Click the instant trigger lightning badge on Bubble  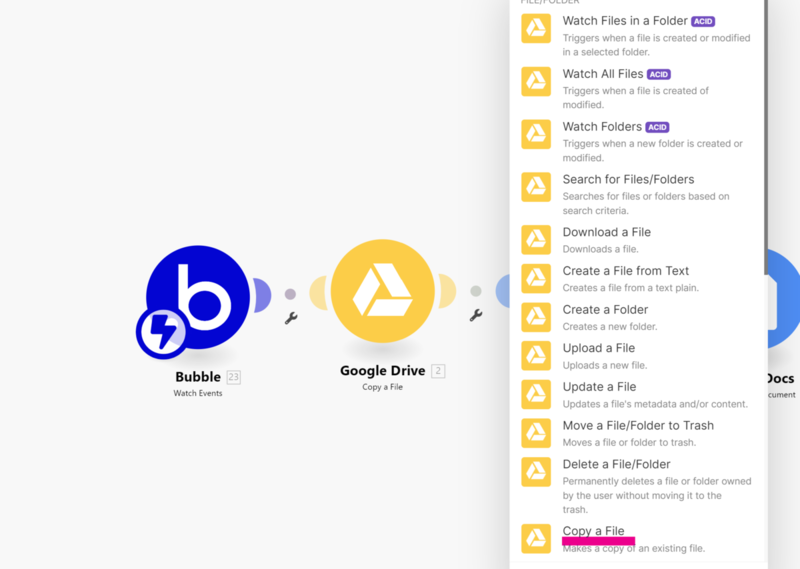point(162,333)
